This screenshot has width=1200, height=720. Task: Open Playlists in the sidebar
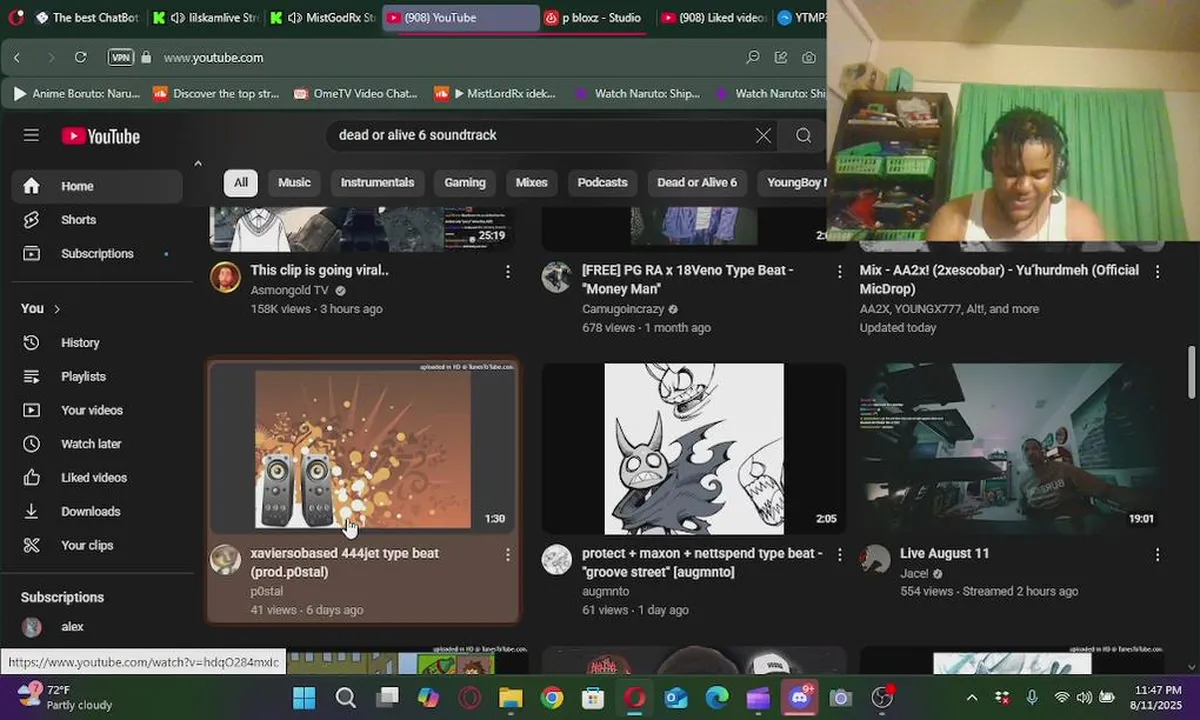pyautogui.click(x=97, y=377)
